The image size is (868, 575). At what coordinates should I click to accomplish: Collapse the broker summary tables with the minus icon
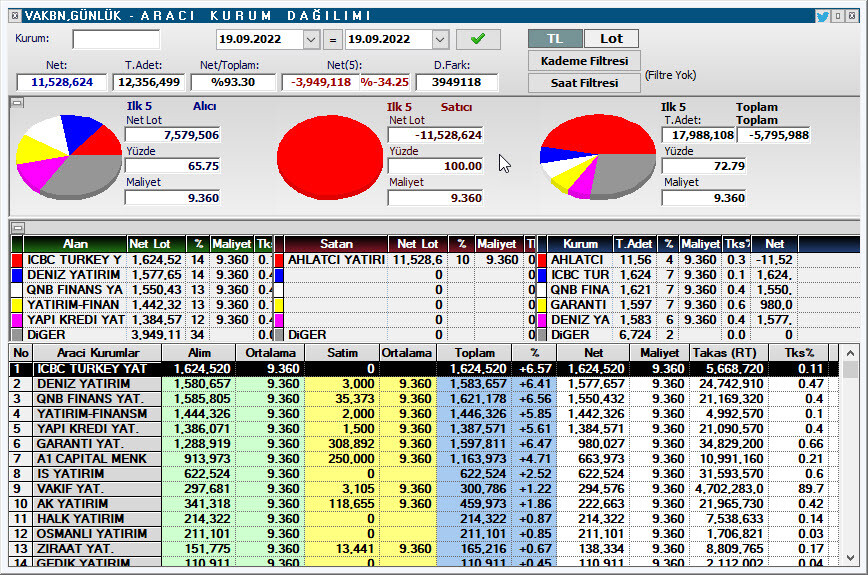pos(18,227)
